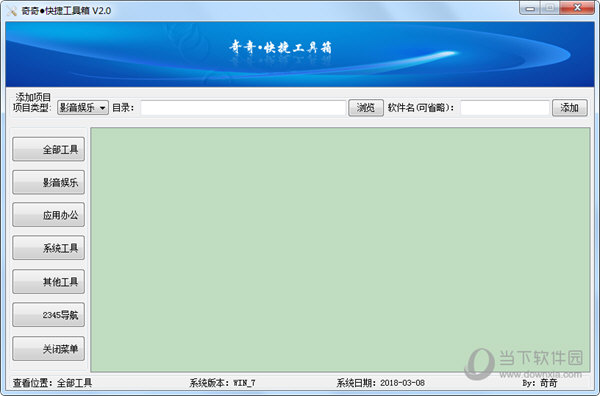Screen dimensions: 600x396
Task: Minimize the toolbox window
Action: point(530,8)
